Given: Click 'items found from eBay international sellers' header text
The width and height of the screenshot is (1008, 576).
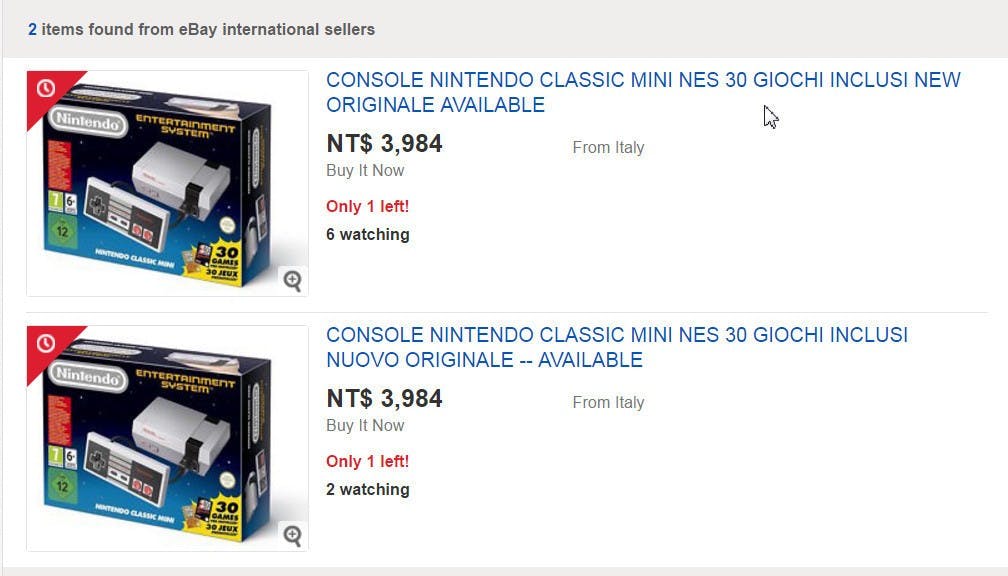Looking at the screenshot, I should click(x=208, y=30).
